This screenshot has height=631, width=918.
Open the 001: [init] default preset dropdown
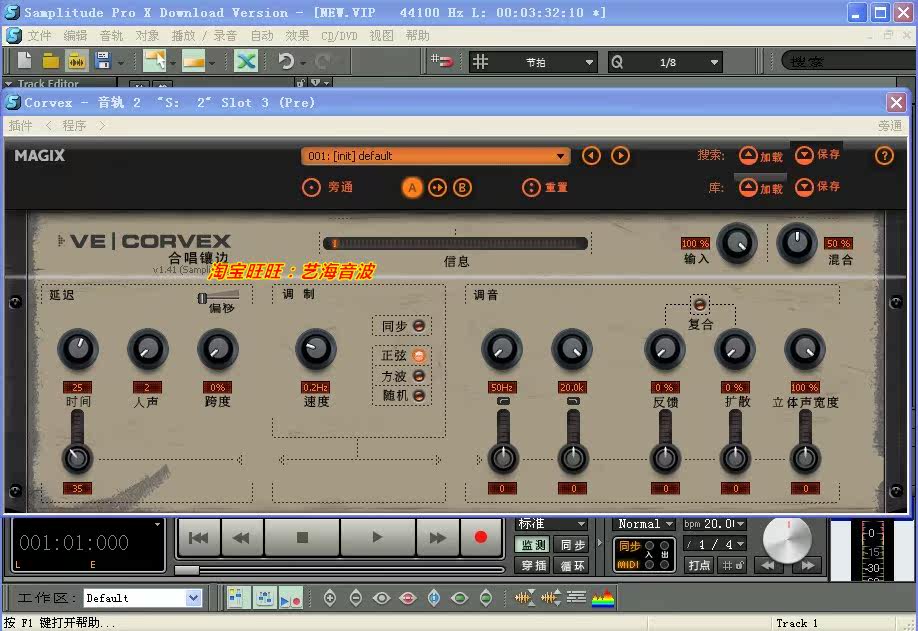(x=435, y=156)
